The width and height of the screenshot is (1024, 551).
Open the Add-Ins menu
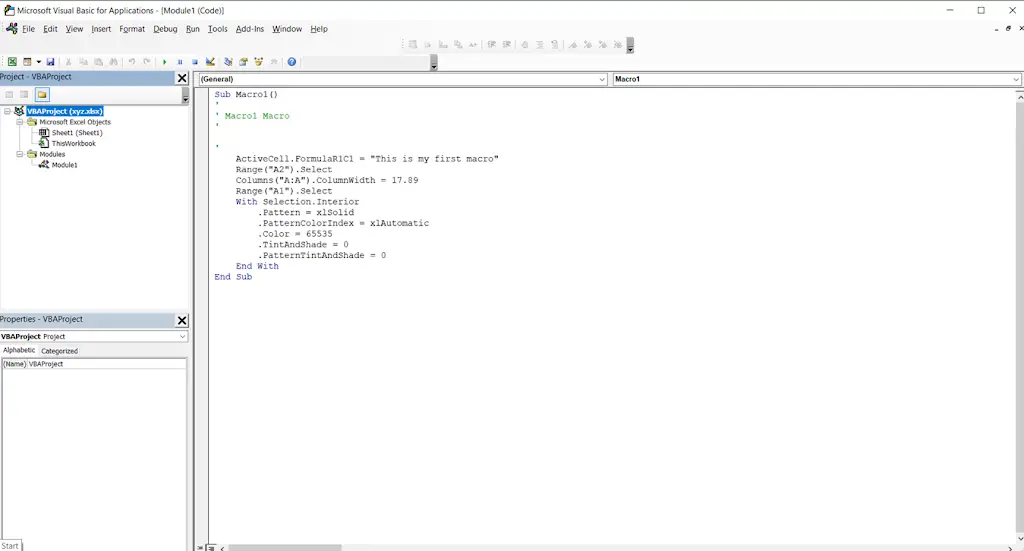click(249, 29)
